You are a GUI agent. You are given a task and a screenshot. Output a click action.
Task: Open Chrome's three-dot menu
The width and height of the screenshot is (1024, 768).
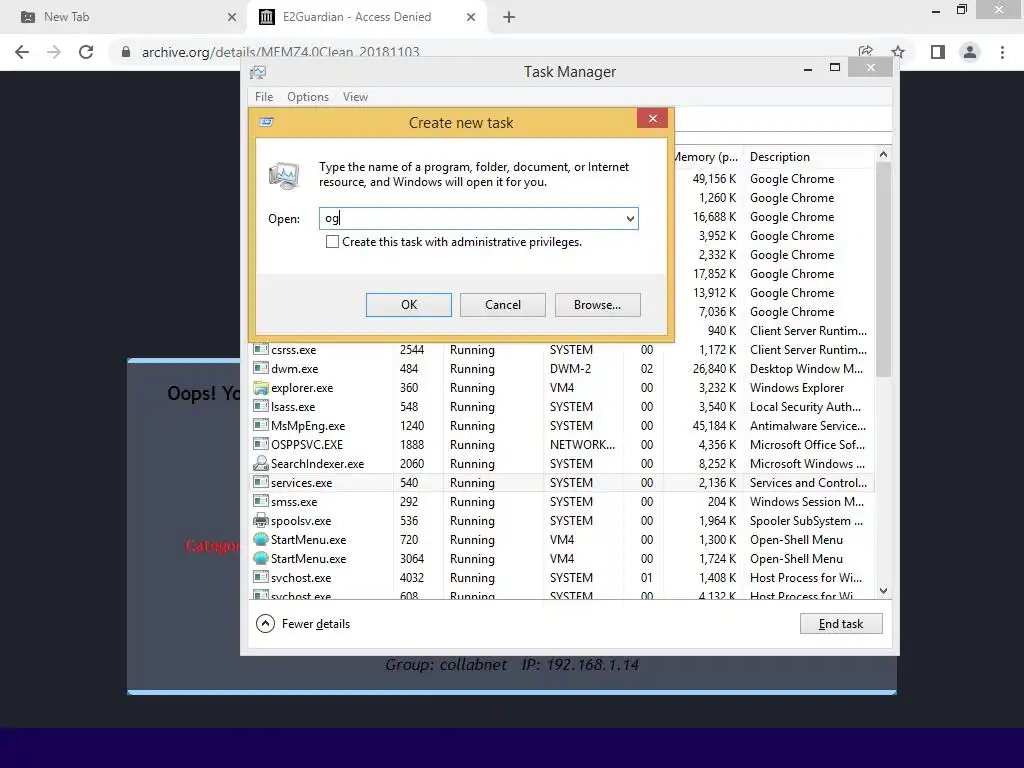[1002, 52]
